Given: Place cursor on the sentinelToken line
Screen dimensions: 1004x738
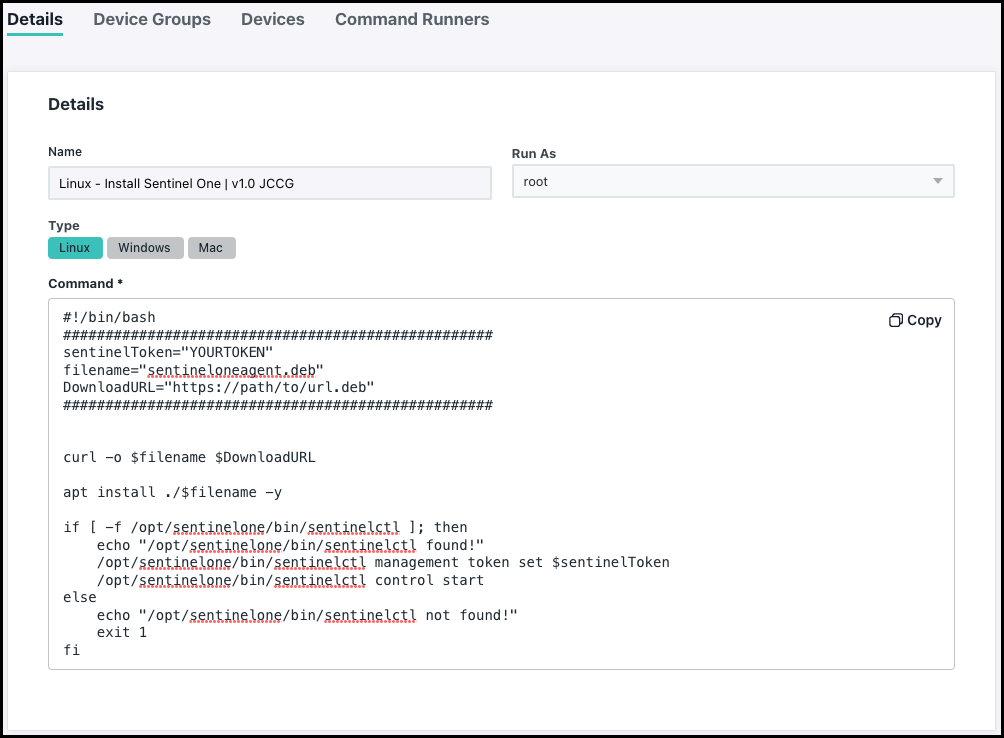Looking at the screenshot, I should click(167, 353).
